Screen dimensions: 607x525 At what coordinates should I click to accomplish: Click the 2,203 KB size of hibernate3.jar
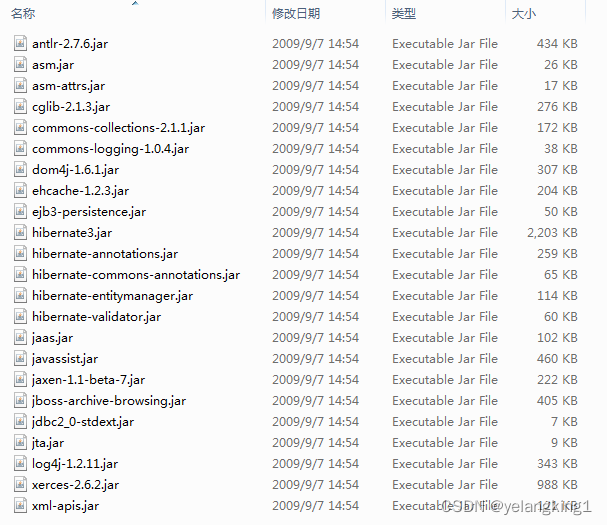tap(552, 233)
